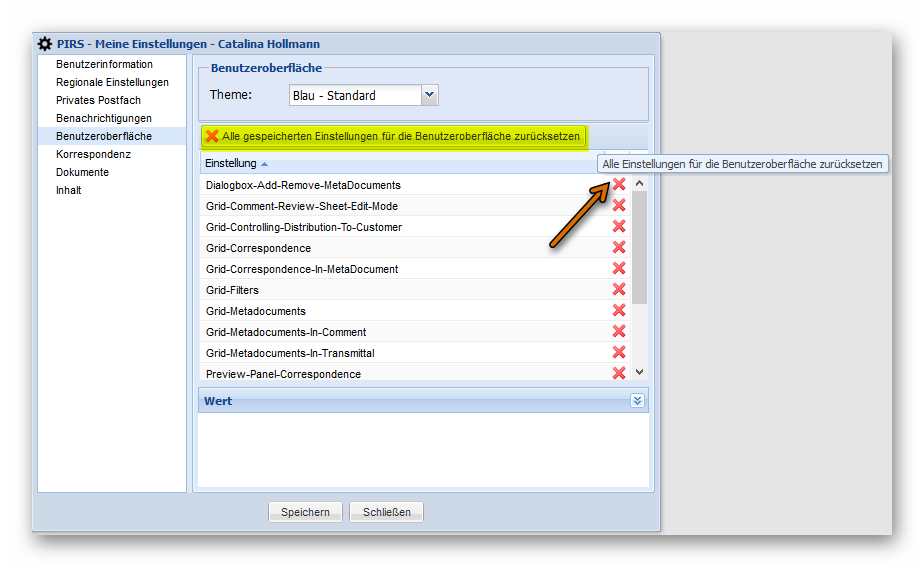
Task: Remove Grid-Filters setting using red X
Action: pyautogui.click(x=619, y=289)
